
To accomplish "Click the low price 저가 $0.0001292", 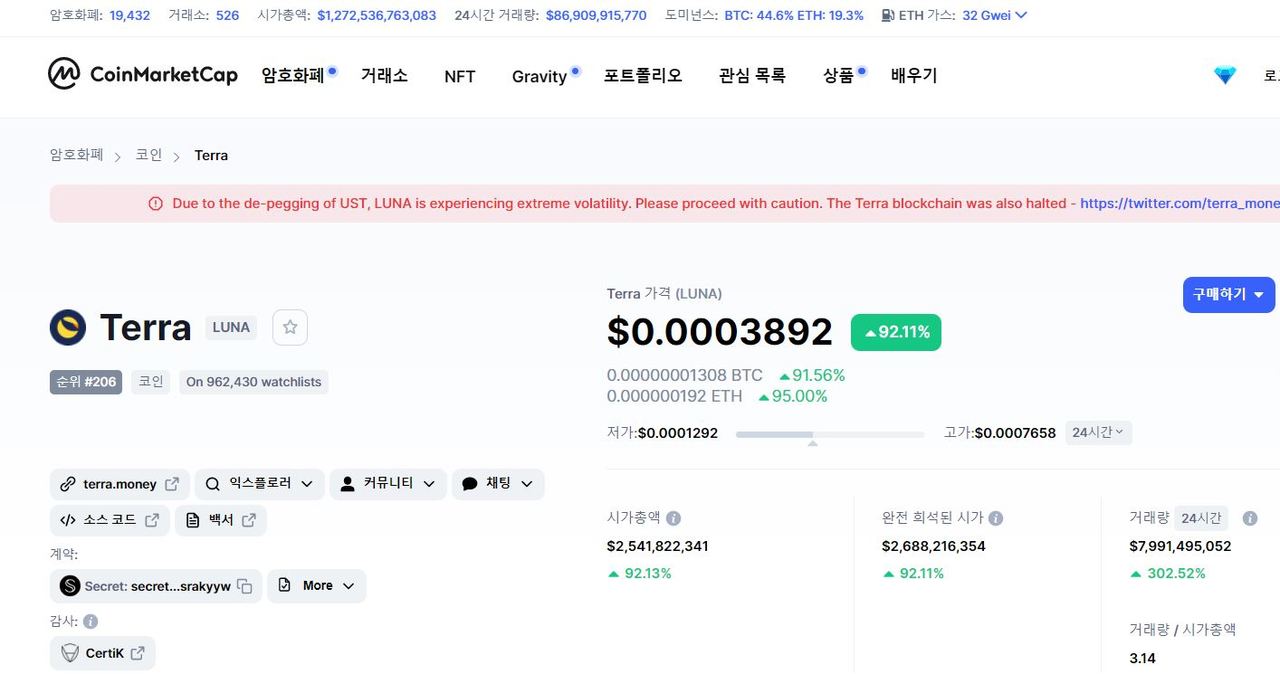I will click(663, 433).
